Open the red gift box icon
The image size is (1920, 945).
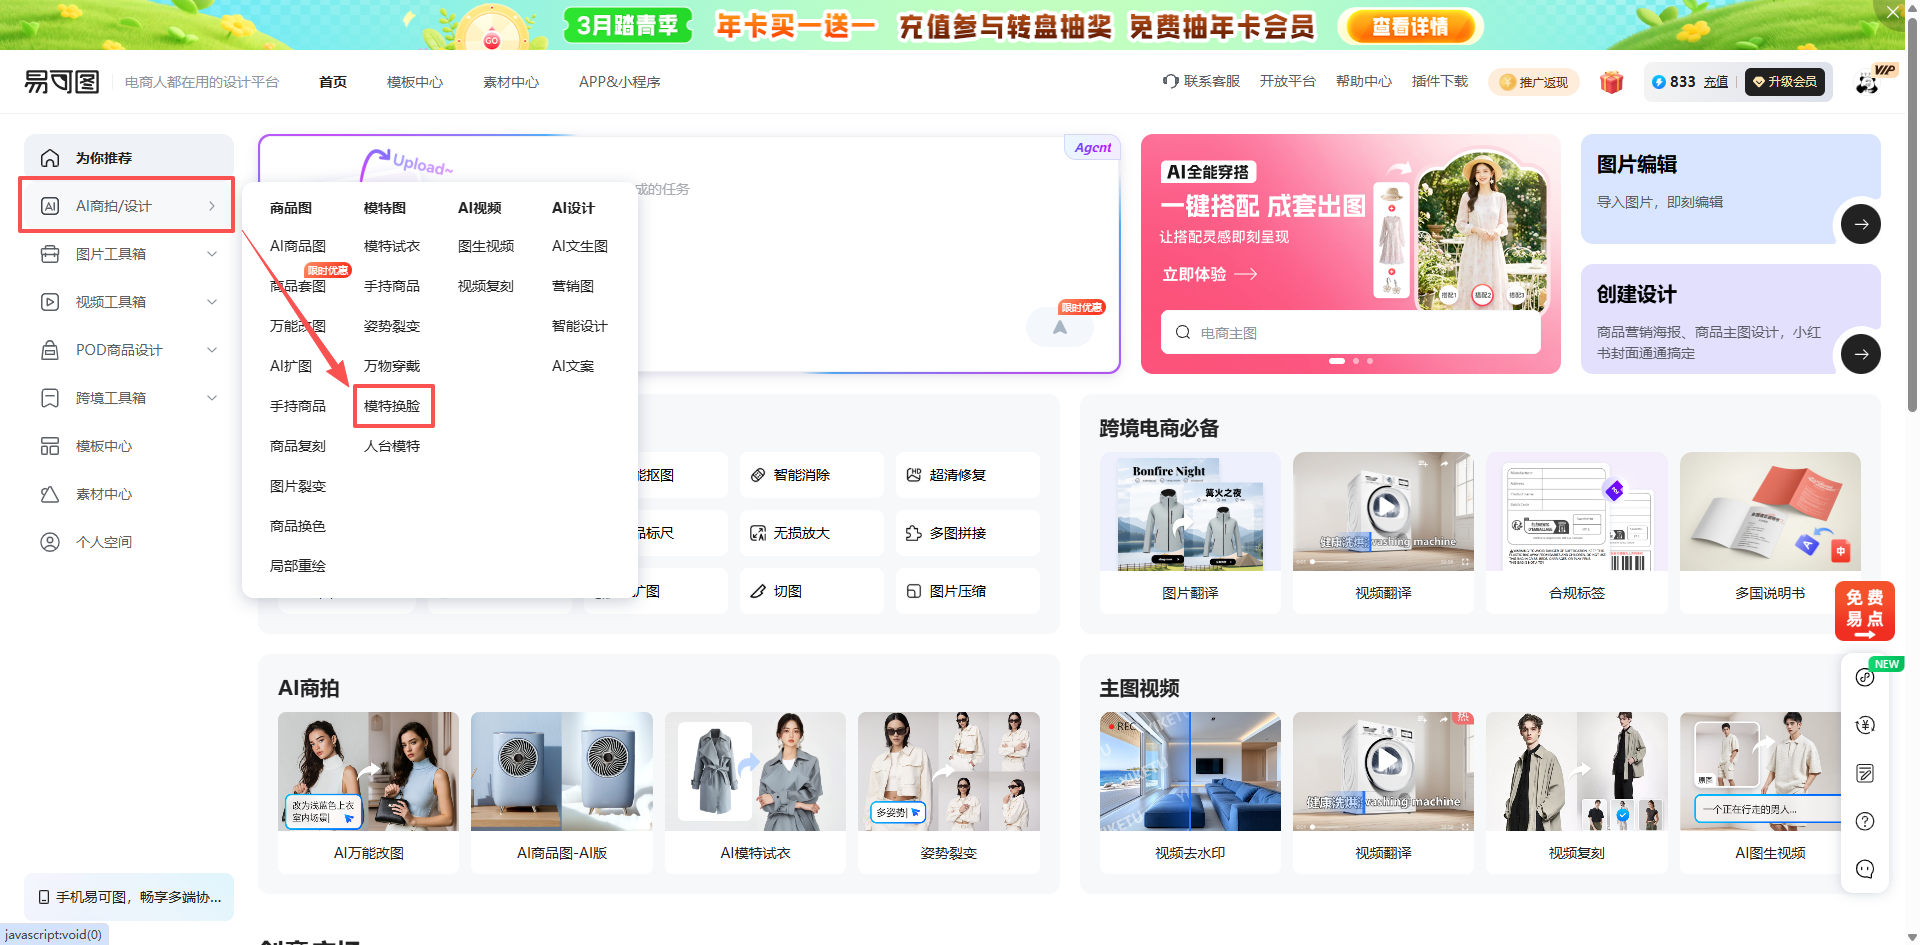pos(1611,82)
